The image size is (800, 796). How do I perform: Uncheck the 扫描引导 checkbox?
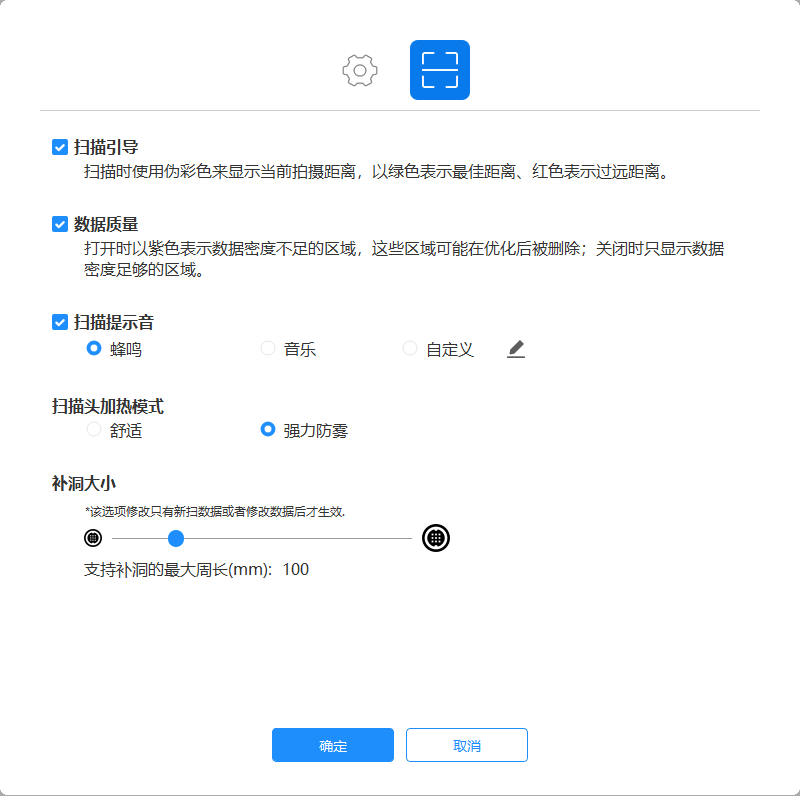(57, 146)
